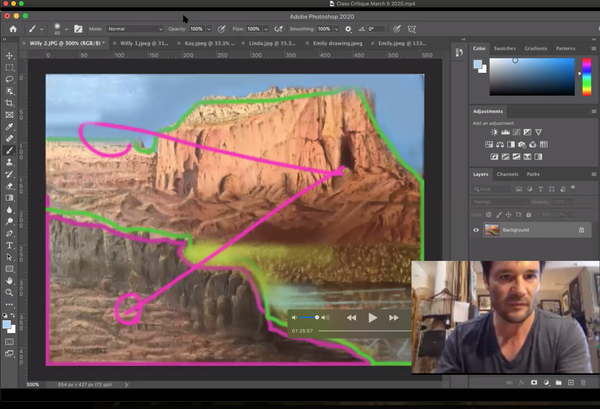This screenshot has width=600, height=409.
Task: Select the Crop tool
Action: coord(10,102)
